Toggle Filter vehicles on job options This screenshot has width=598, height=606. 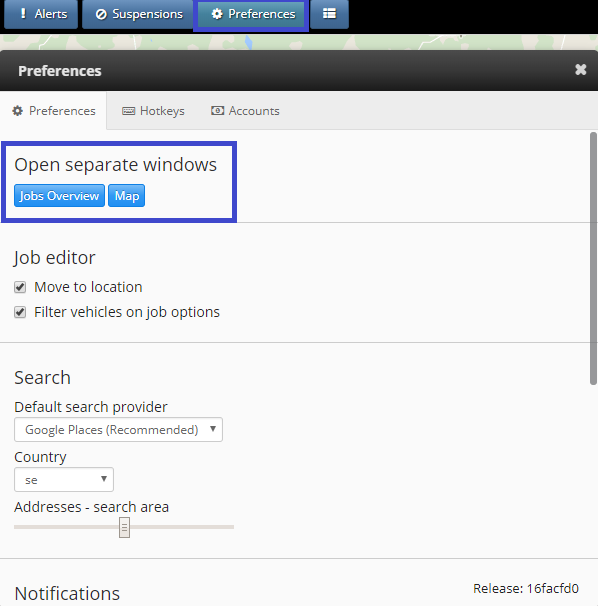[x=20, y=312]
